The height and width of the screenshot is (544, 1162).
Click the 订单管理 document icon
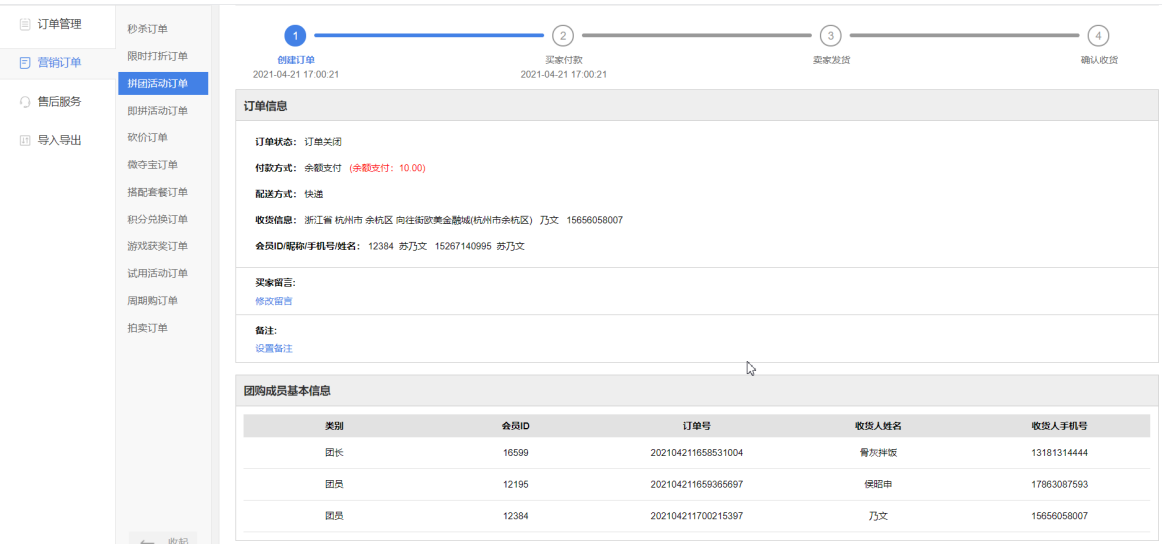click(25, 24)
